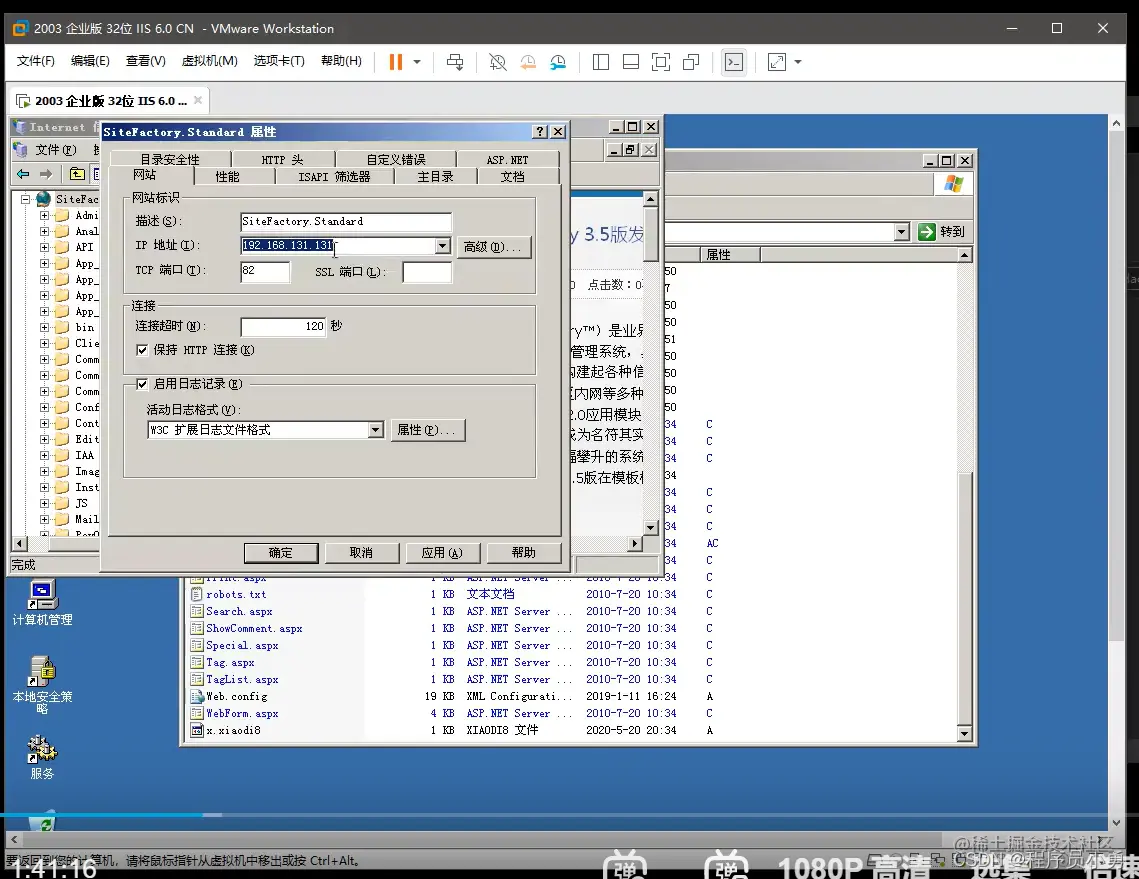Expand the Admi folder node
This screenshot has width=1139, height=879.
pyautogui.click(x=44, y=216)
